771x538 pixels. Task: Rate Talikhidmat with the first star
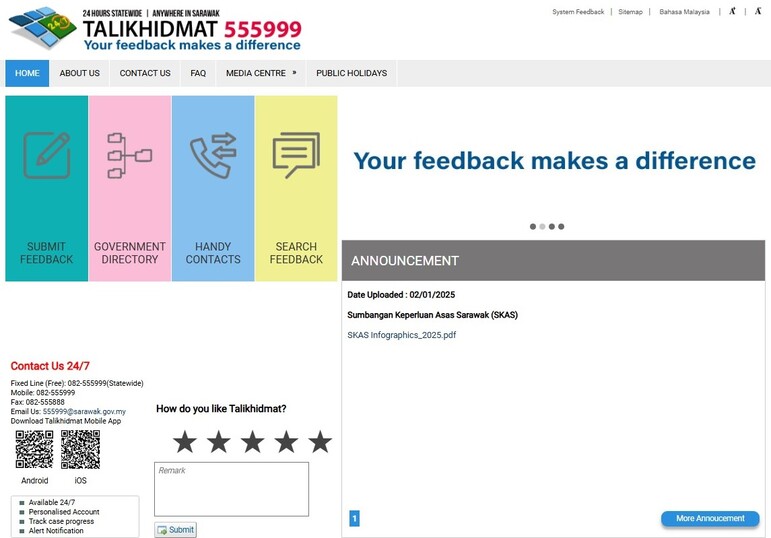185,442
